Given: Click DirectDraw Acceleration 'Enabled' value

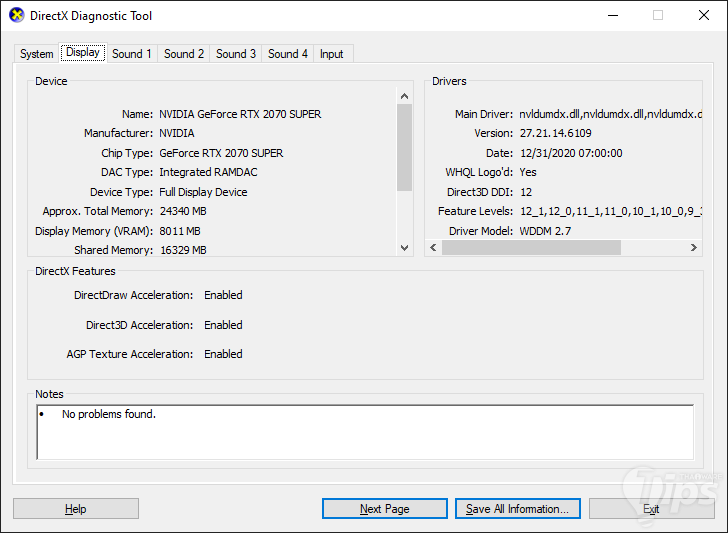Looking at the screenshot, I should click(x=223, y=295).
